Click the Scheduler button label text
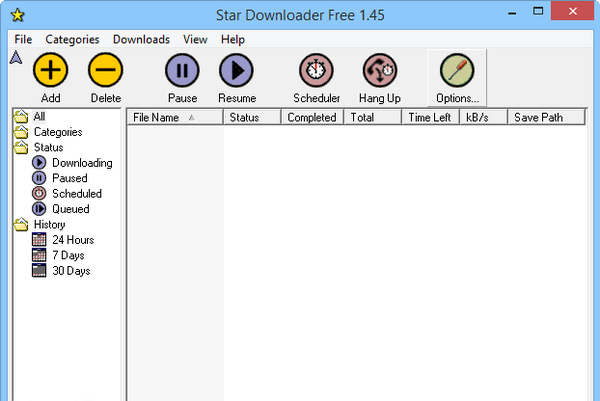Image resolution: width=600 pixels, height=401 pixels. (x=316, y=98)
